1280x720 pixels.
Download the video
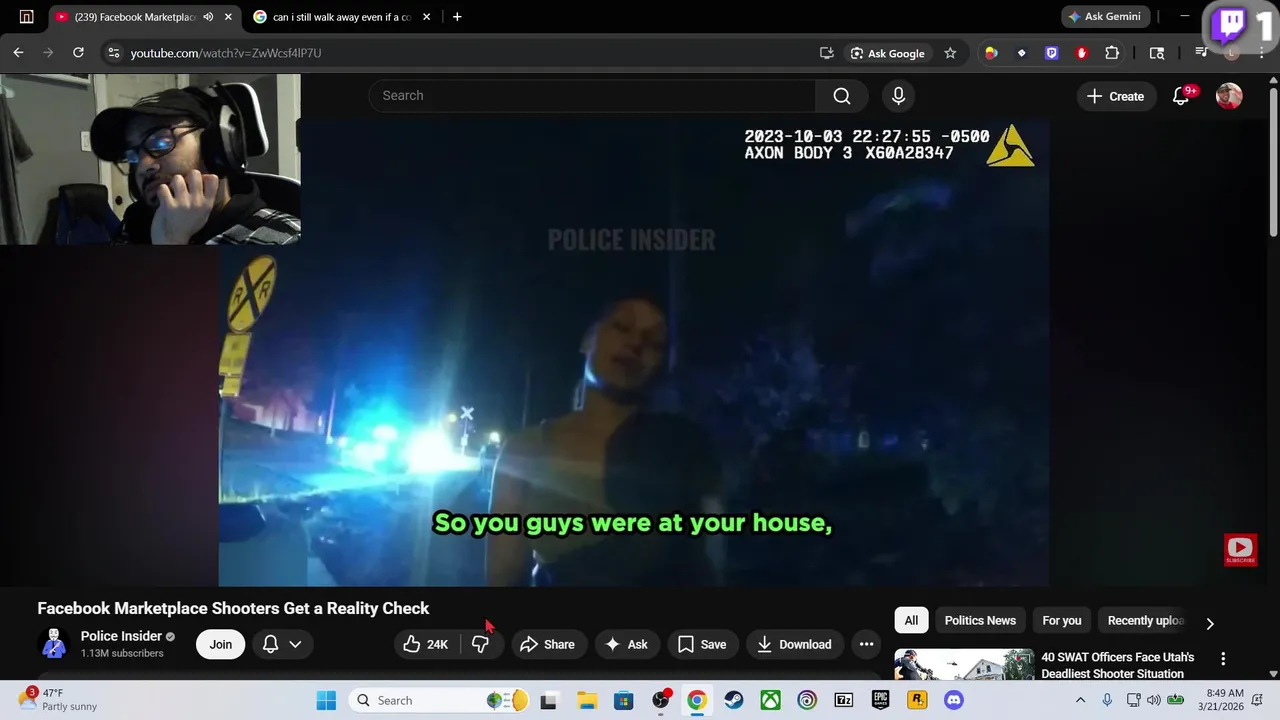pos(794,645)
